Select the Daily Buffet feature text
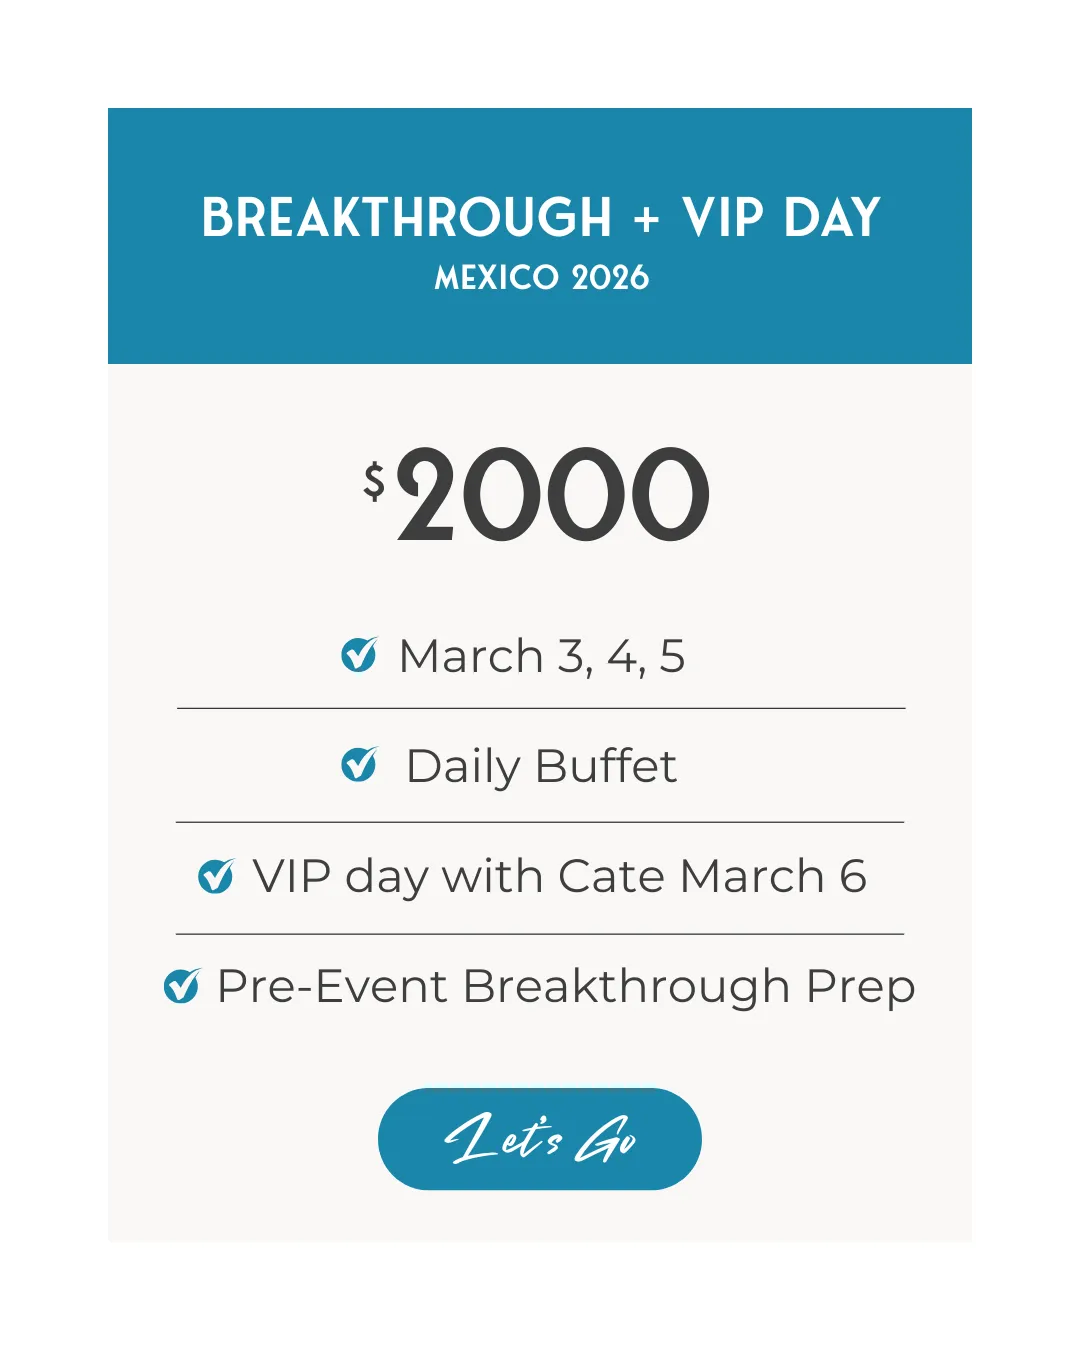This screenshot has width=1080, height=1350. tap(541, 767)
